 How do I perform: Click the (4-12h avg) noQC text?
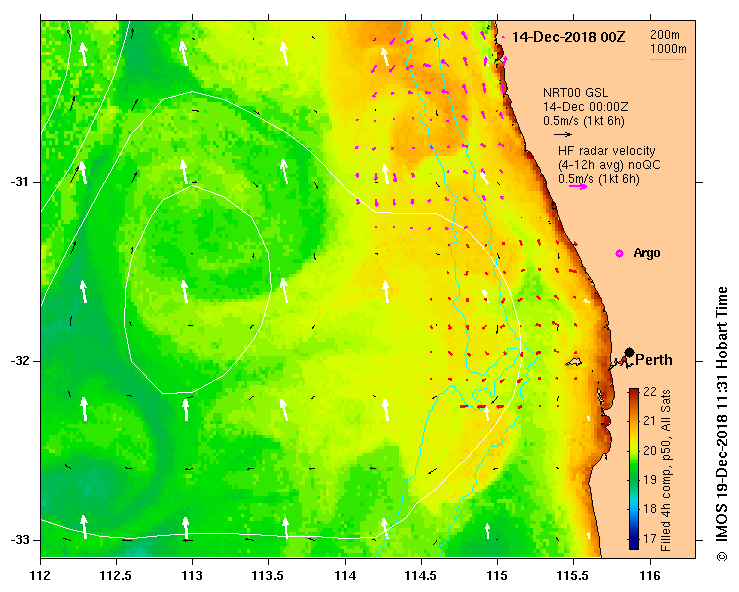coord(609,165)
